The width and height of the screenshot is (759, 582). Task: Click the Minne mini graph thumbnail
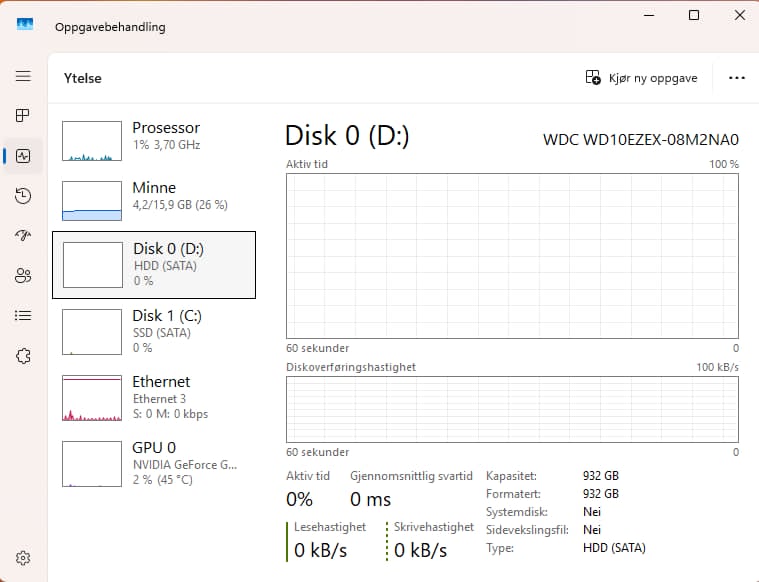[x=92, y=200]
